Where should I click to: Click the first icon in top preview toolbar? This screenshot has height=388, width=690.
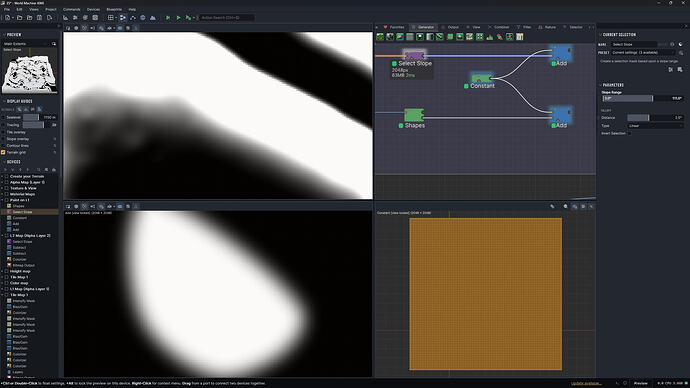[68, 28]
